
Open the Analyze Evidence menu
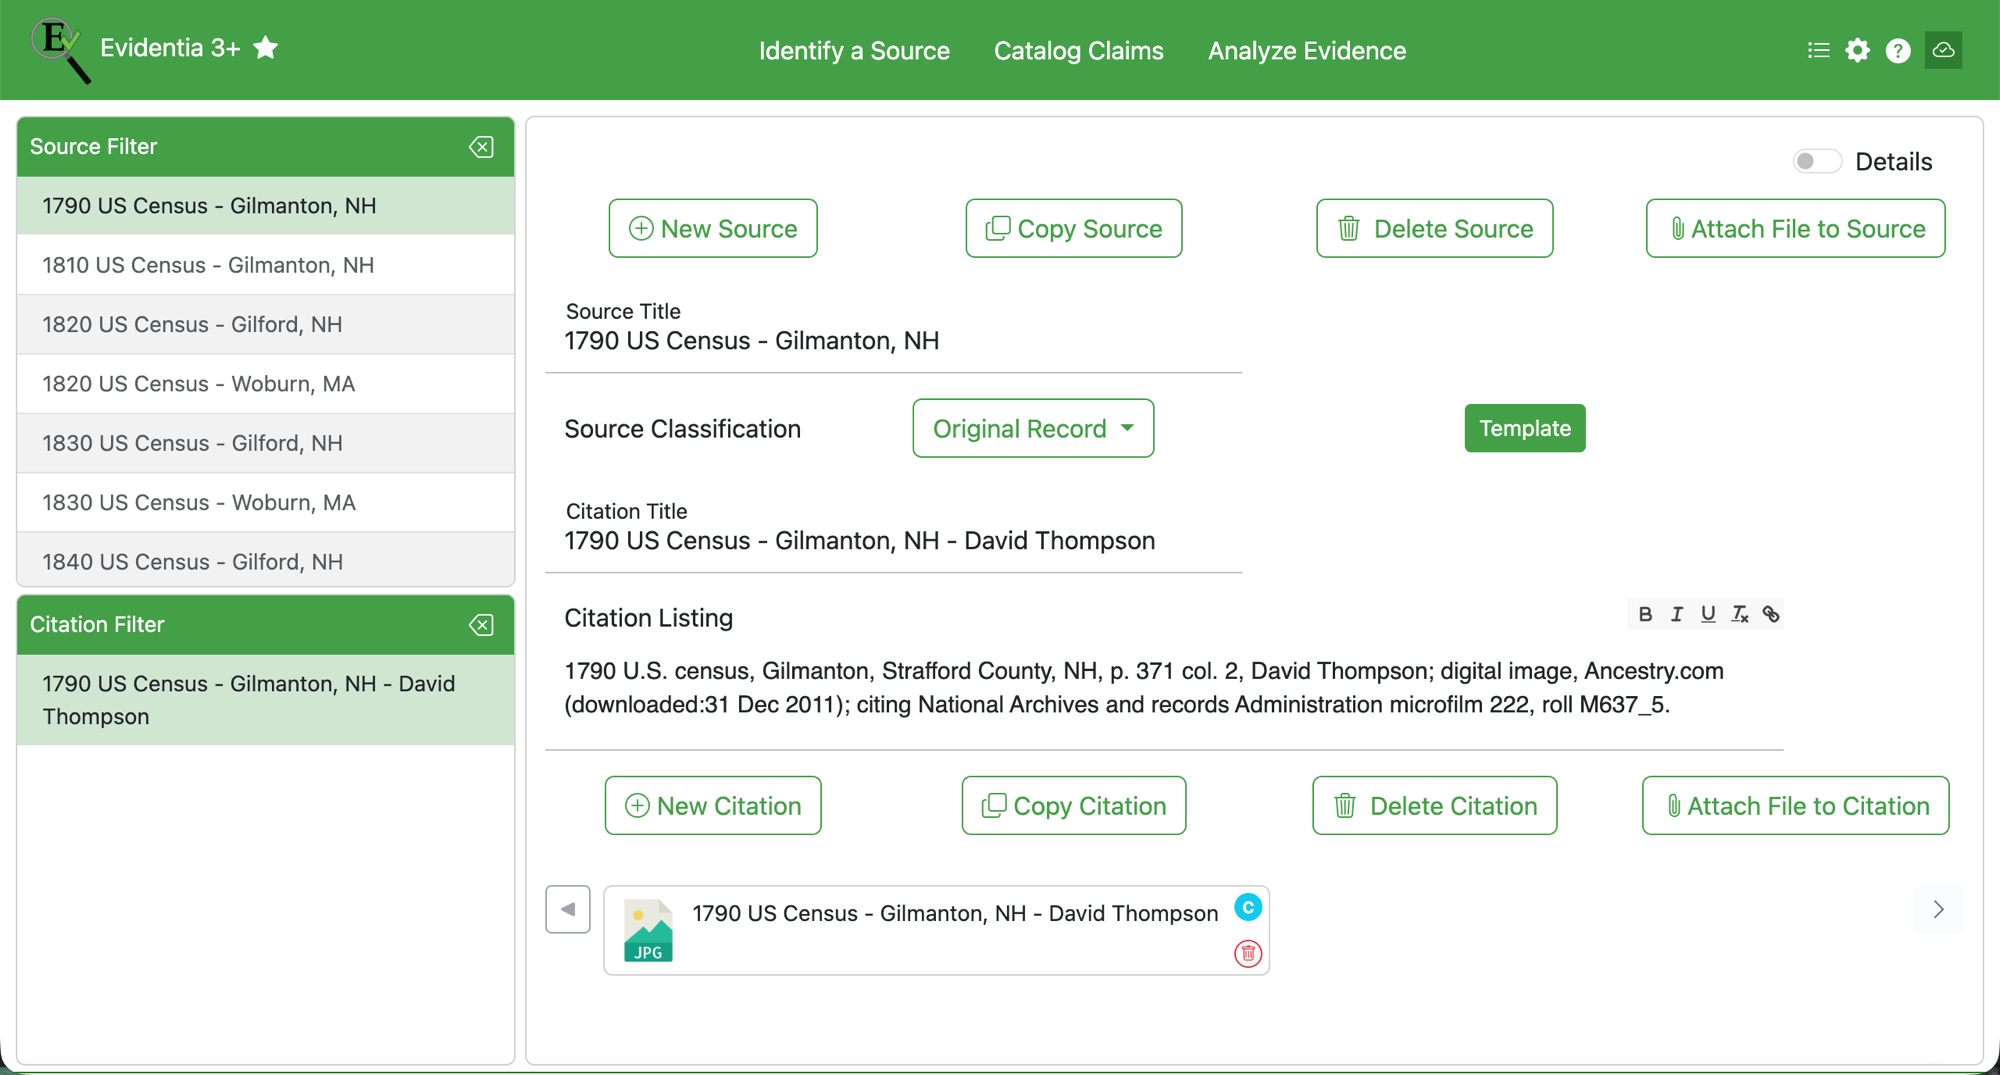click(x=1307, y=50)
